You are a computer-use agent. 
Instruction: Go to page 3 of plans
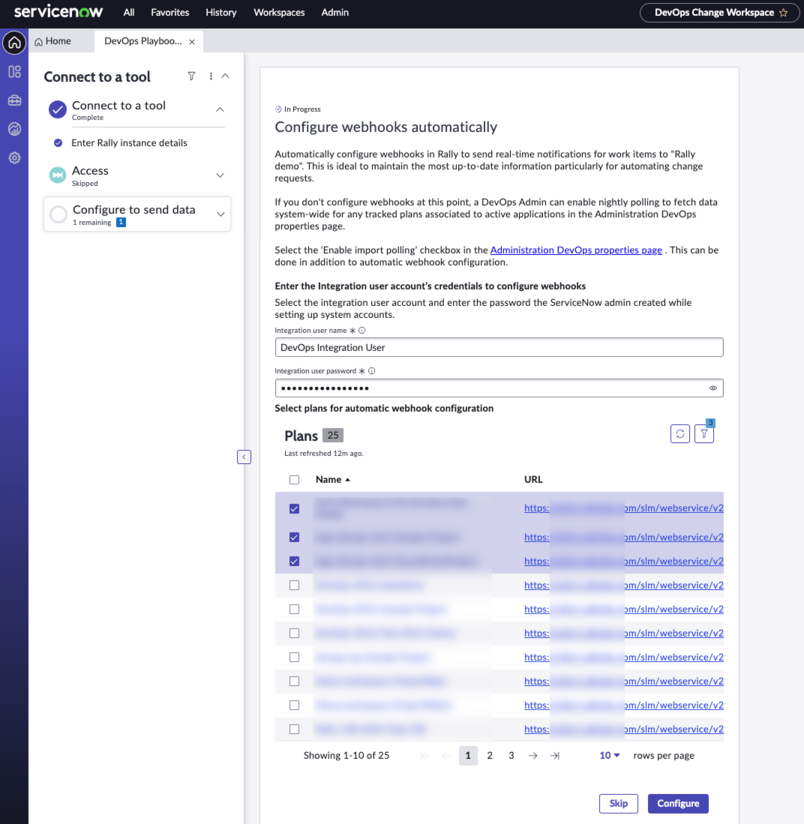pyautogui.click(x=511, y=755)
